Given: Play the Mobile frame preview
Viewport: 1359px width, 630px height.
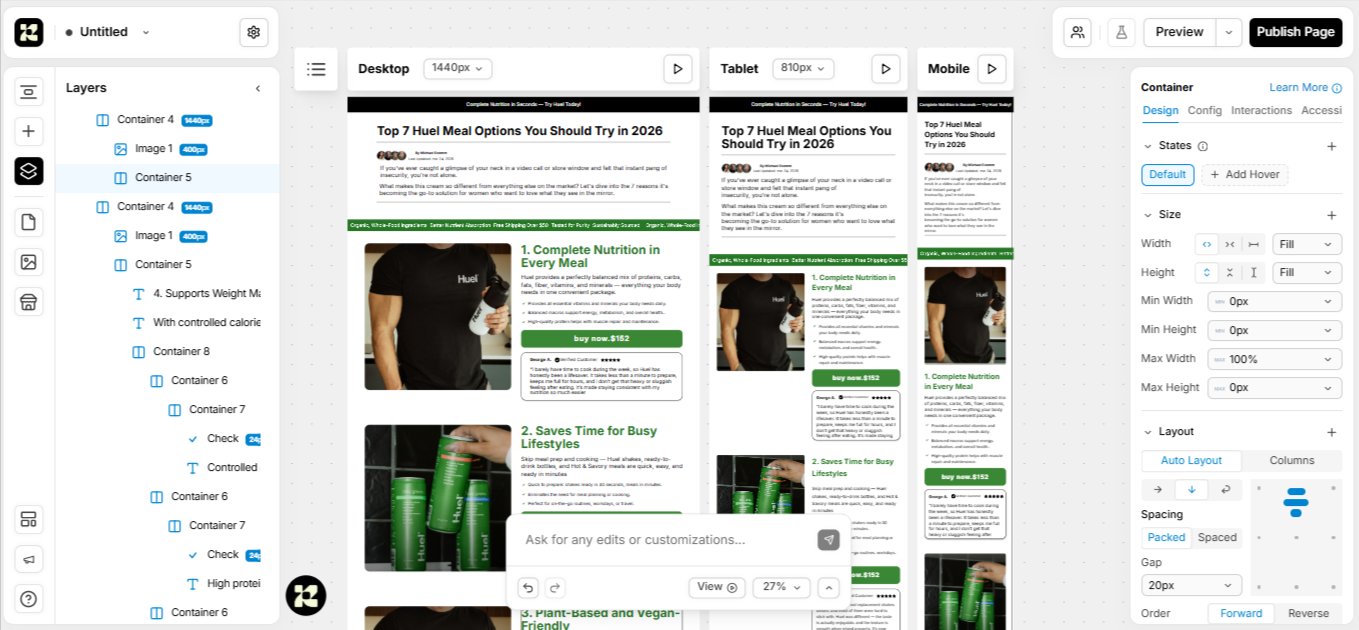Looking at the screenshot, I should point(992,69).
